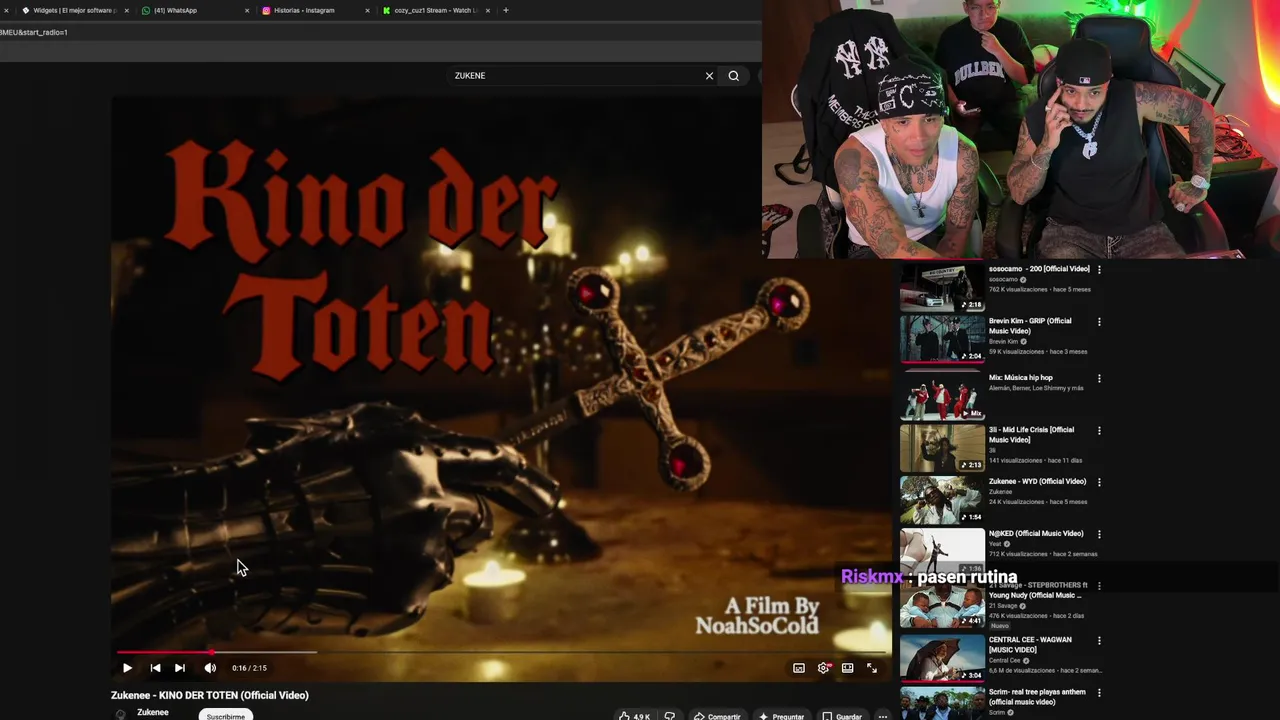Screen dimensions: 1280x720
Task: Click the search magnifier button
Action: pyautogui.click(x=734, y=76)
